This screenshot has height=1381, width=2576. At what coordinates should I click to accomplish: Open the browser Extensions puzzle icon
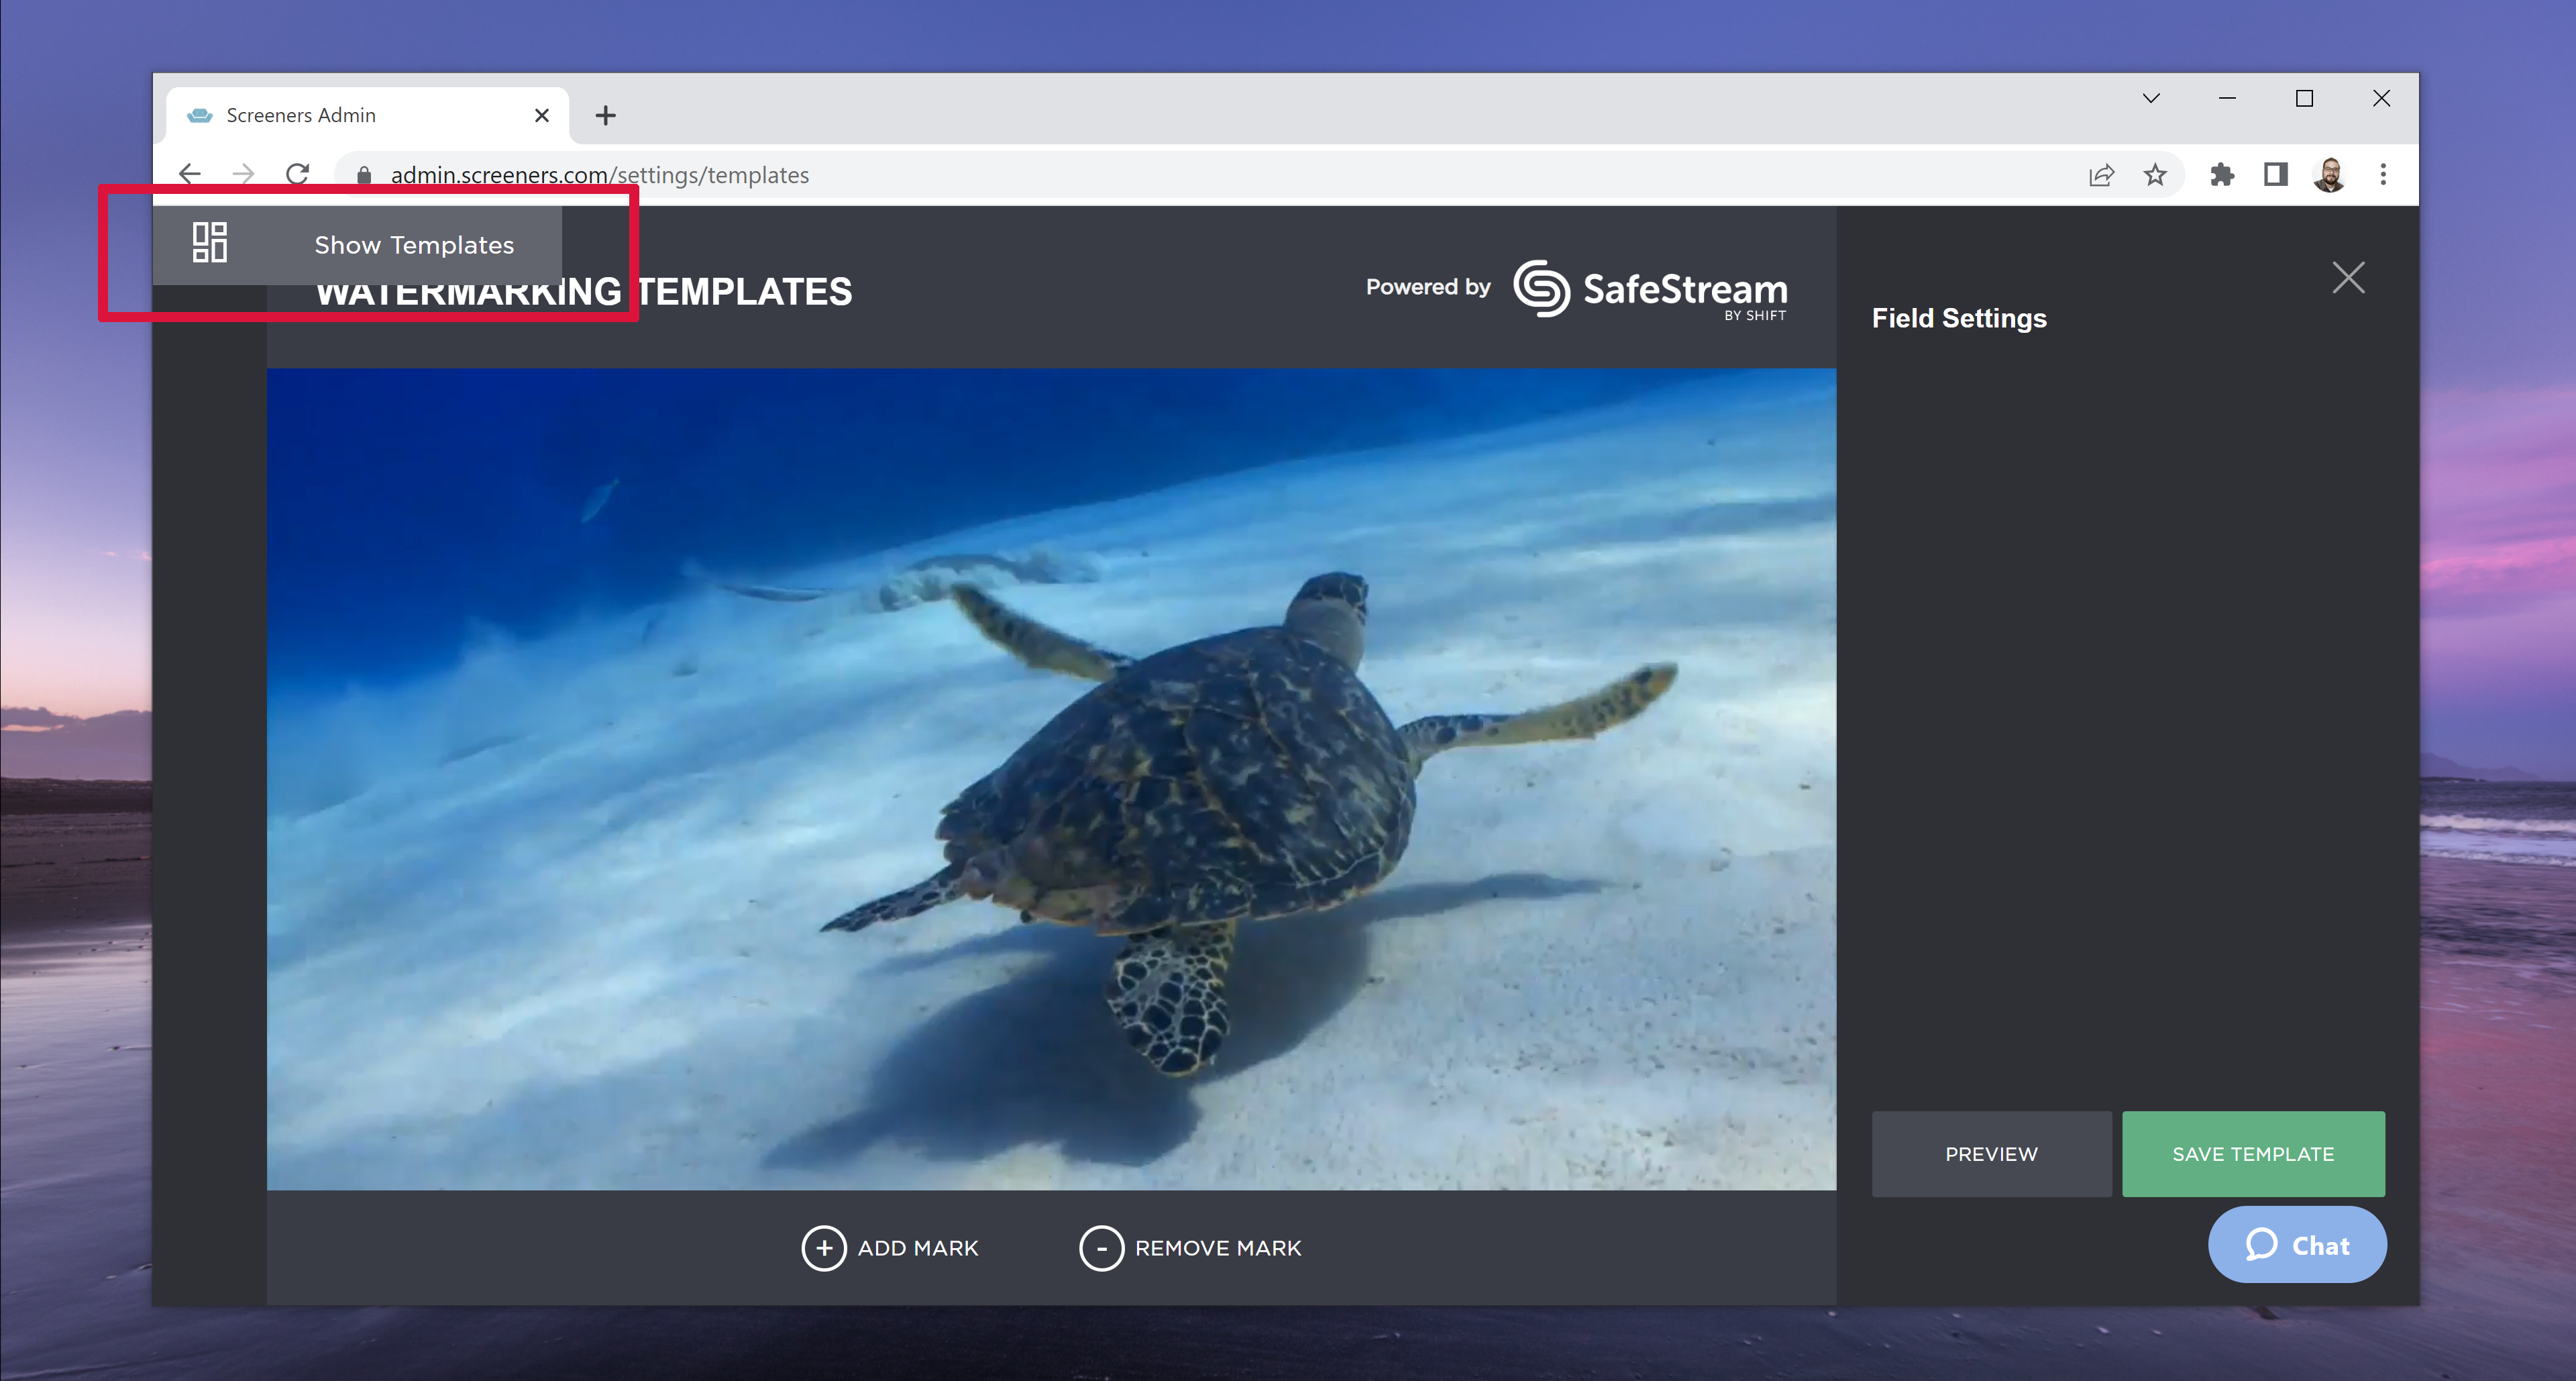point(2221,175)
